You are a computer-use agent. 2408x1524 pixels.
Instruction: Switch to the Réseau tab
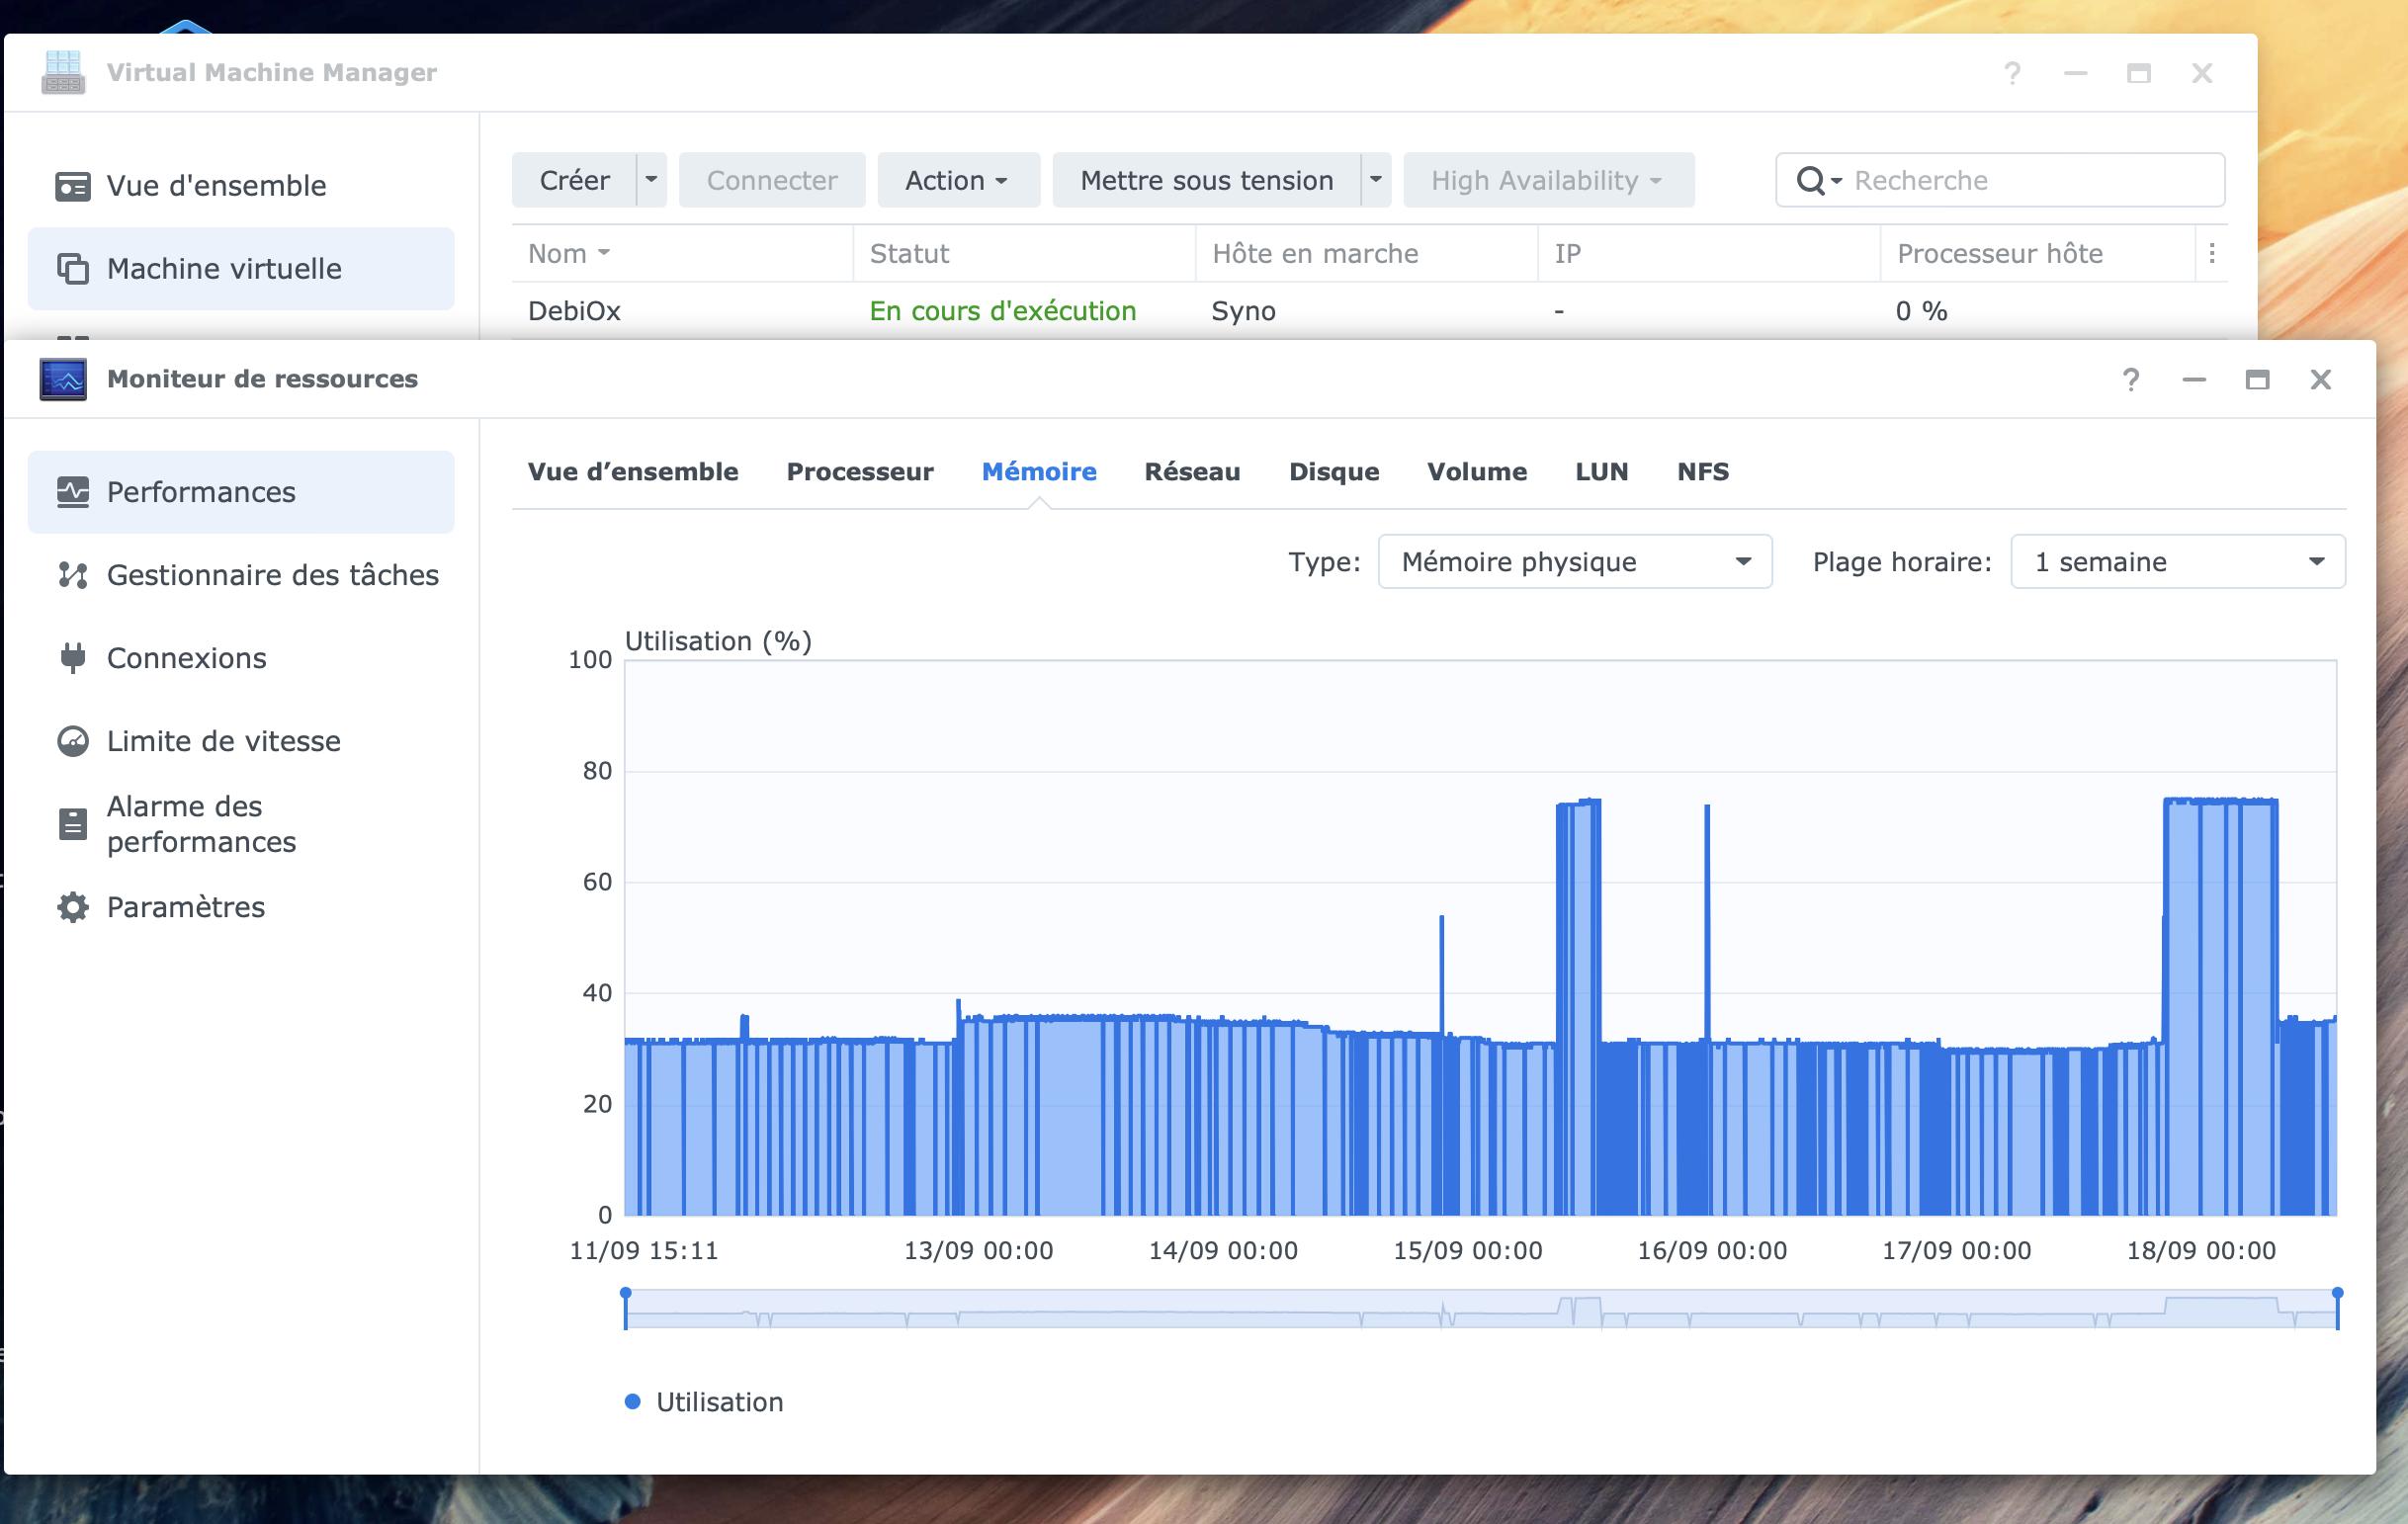pyautogui.click(x=1192, y=472)
